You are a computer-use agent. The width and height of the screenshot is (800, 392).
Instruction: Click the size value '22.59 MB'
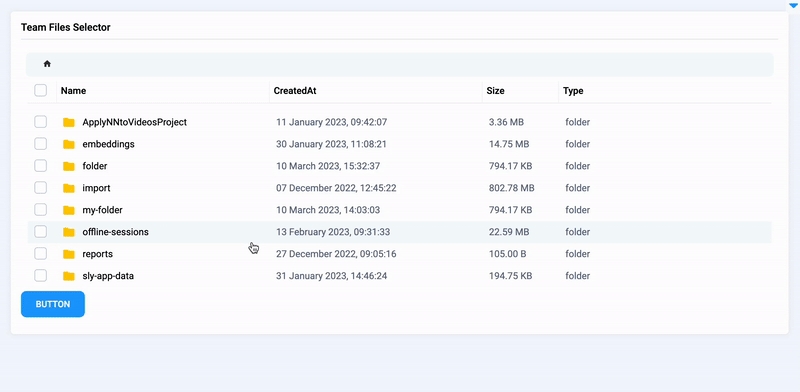tap(509, 232)
